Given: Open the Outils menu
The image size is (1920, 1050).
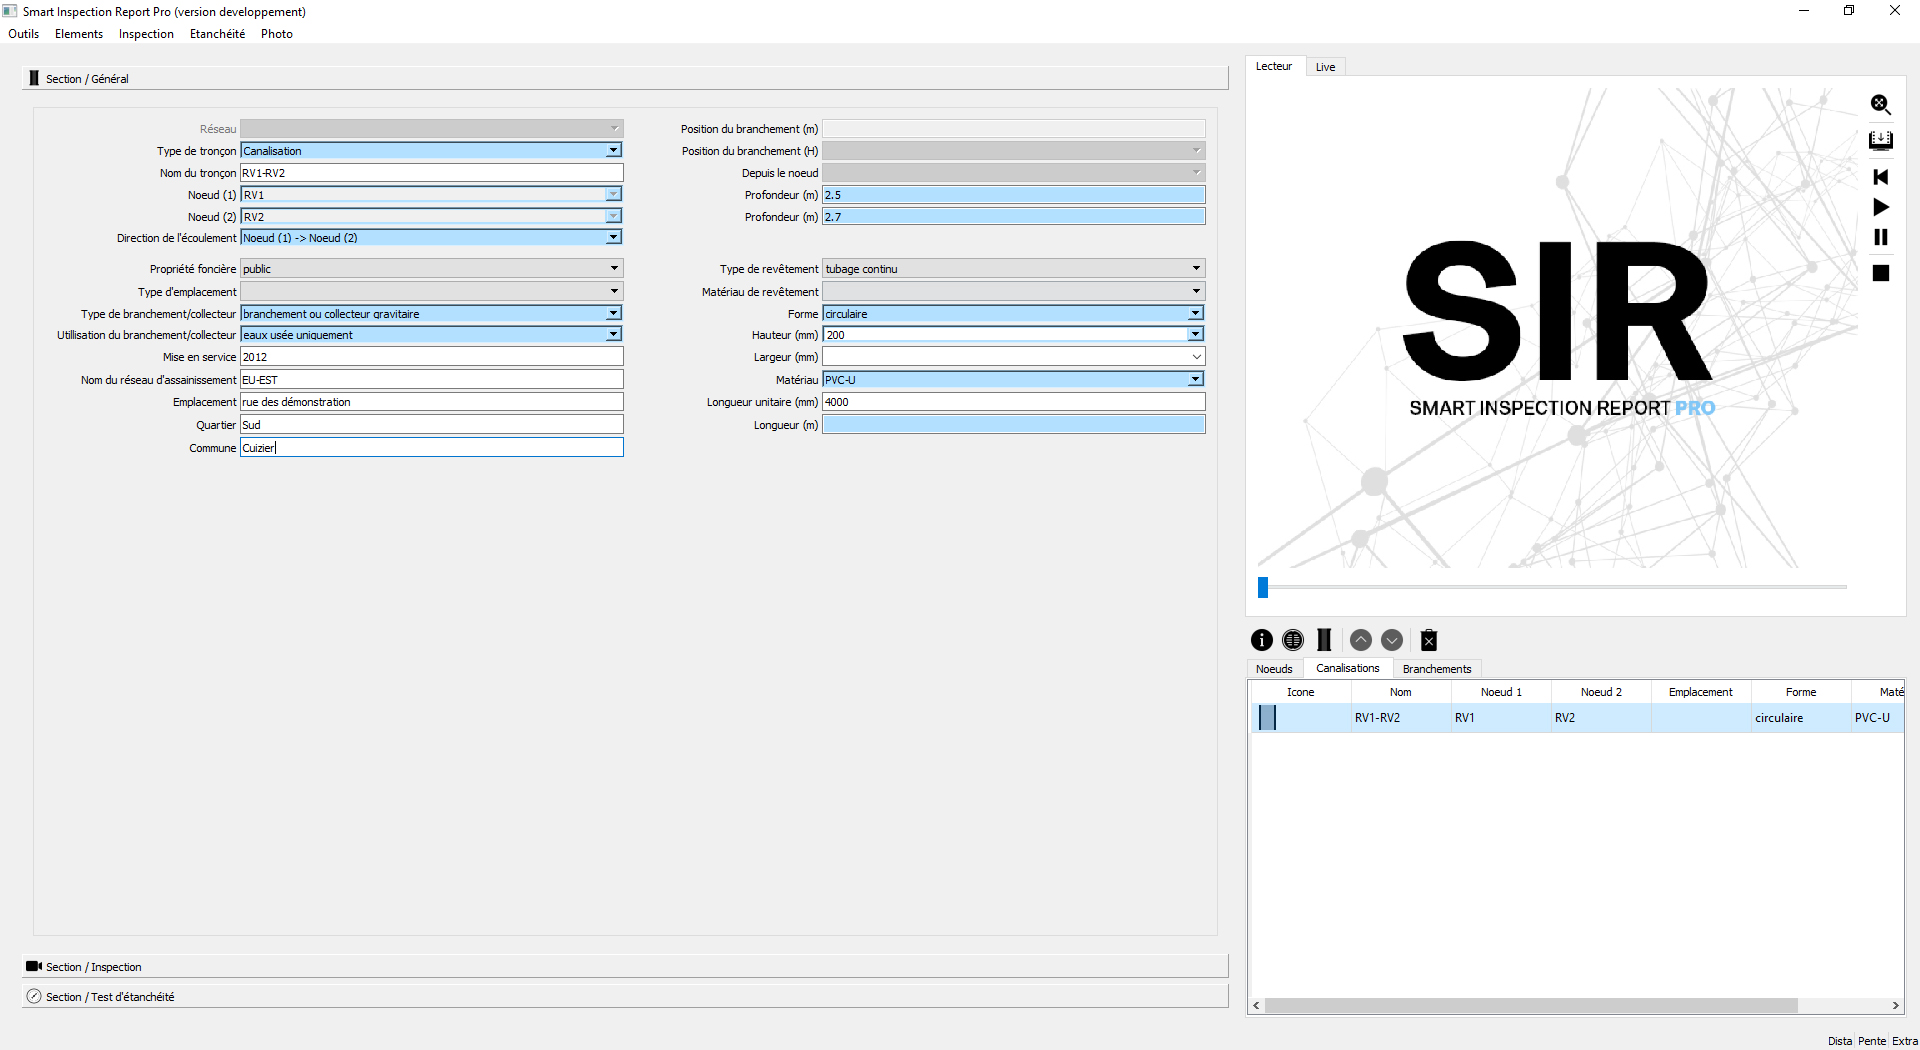Looking at the screenshot, I should click(24, 34).
